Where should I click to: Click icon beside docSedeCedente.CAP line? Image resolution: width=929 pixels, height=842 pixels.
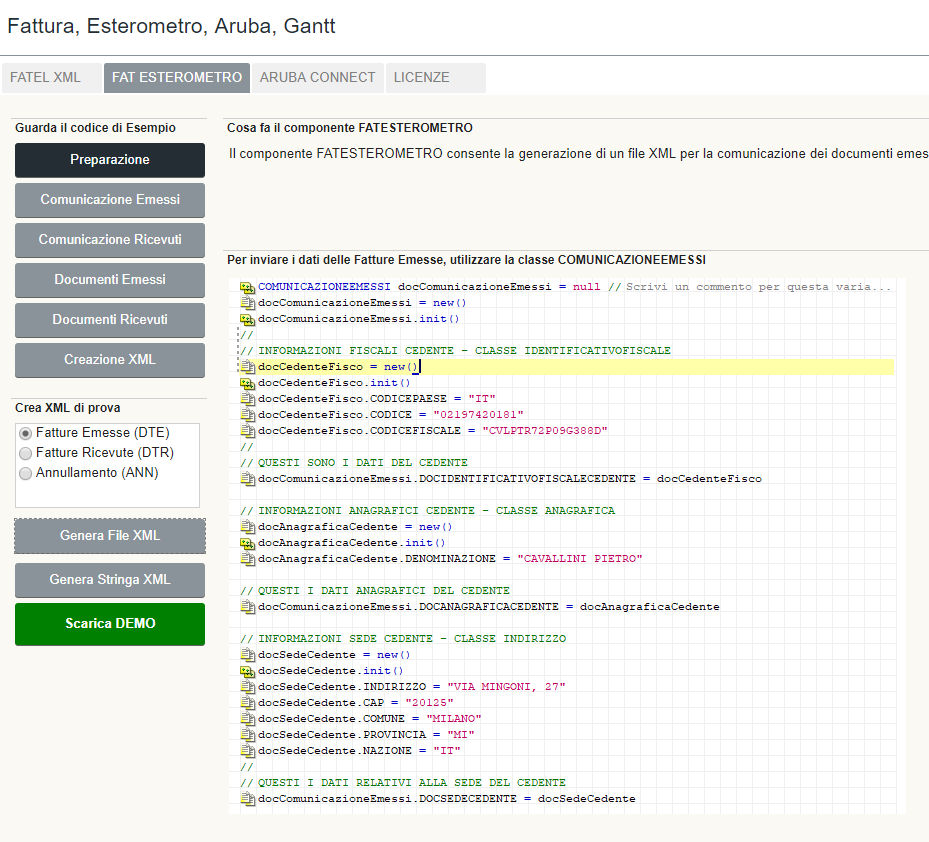247,703
